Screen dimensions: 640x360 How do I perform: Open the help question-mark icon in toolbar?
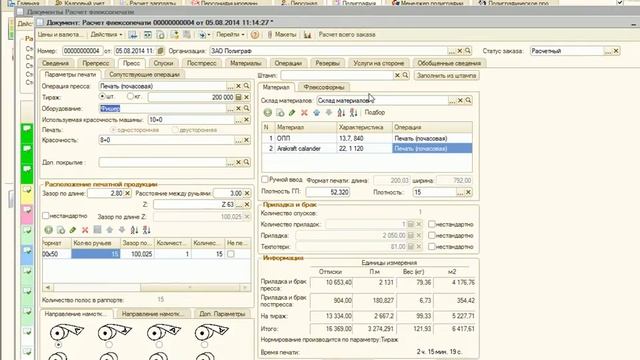pyautogui.click(x=255, y=35)
